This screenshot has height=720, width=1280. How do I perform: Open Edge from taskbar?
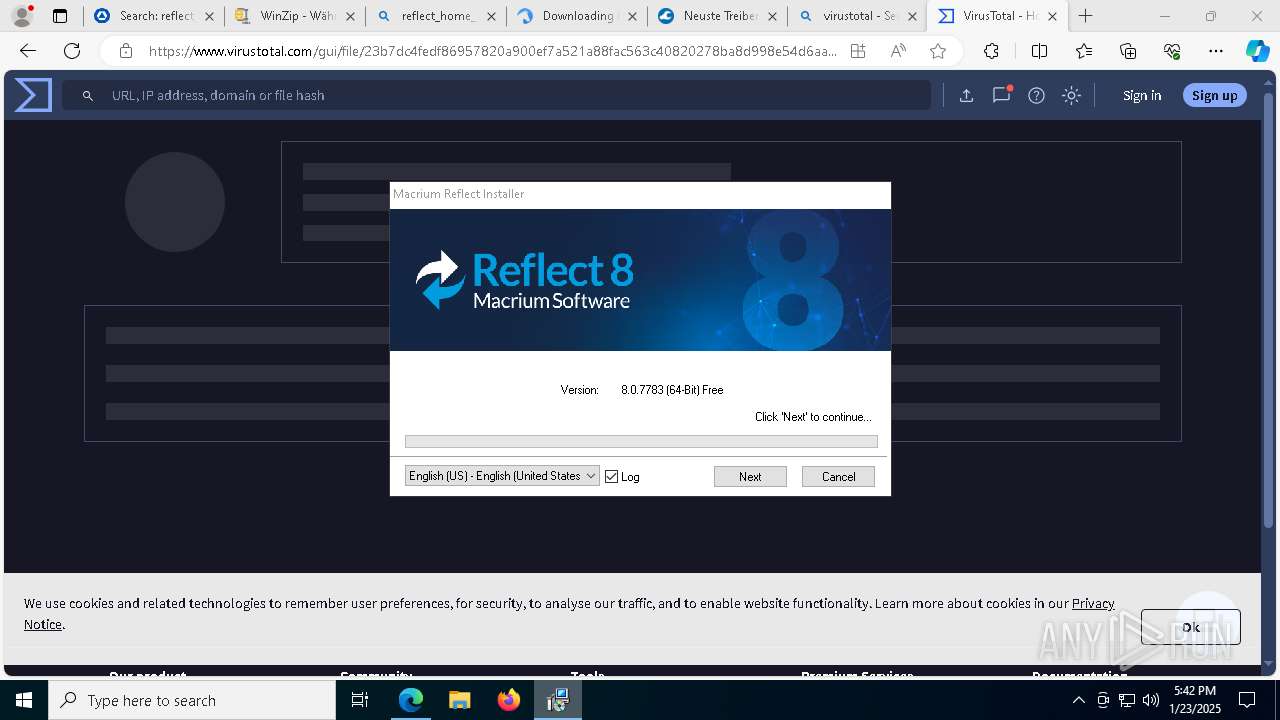click(411, 700)
